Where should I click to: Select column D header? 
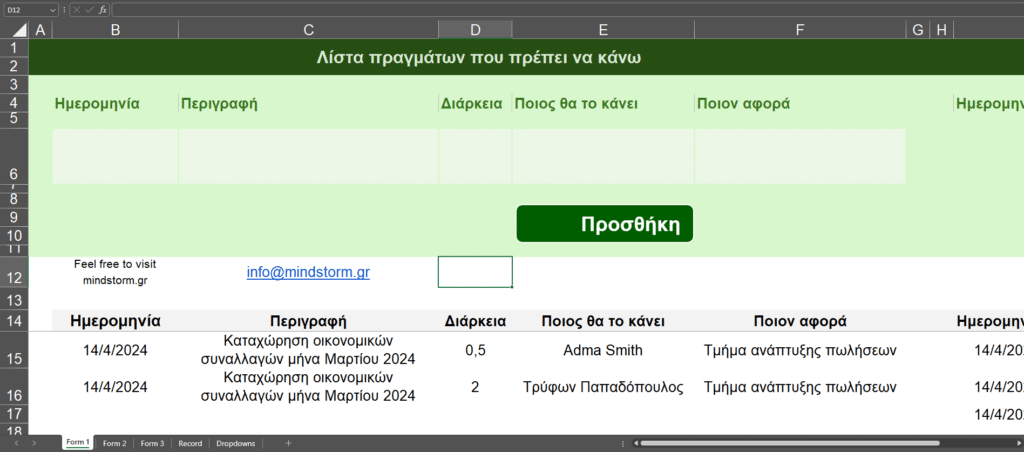[475, 30]
